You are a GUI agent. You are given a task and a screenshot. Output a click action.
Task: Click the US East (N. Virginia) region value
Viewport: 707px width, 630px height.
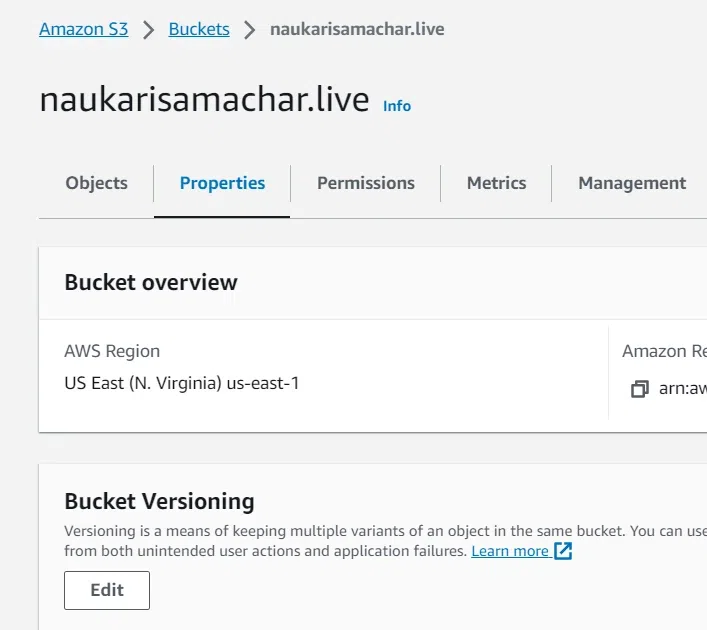[182, 383]
